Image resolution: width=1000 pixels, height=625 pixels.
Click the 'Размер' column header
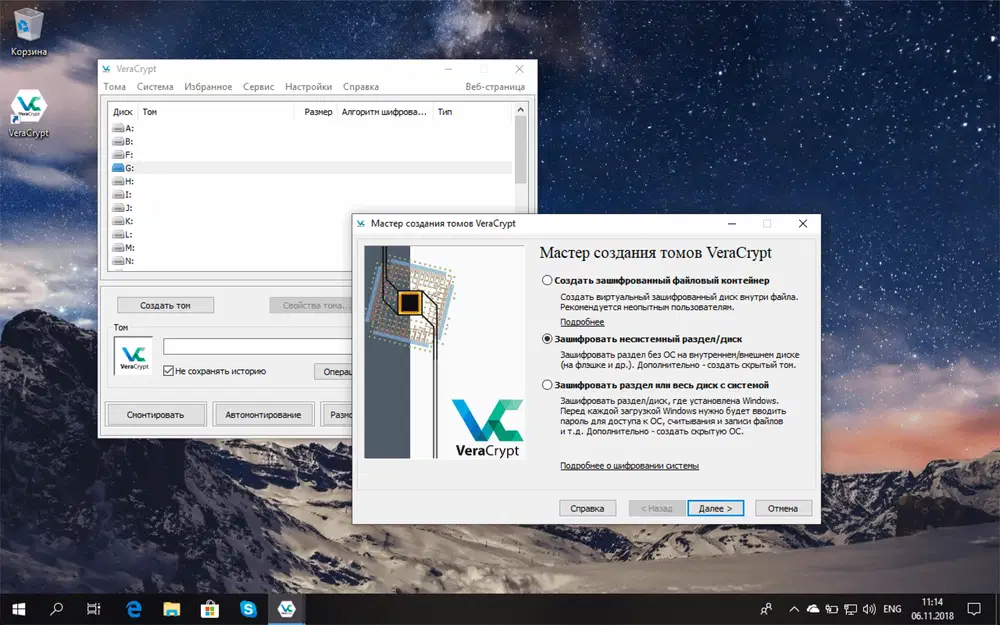[318, 112]
